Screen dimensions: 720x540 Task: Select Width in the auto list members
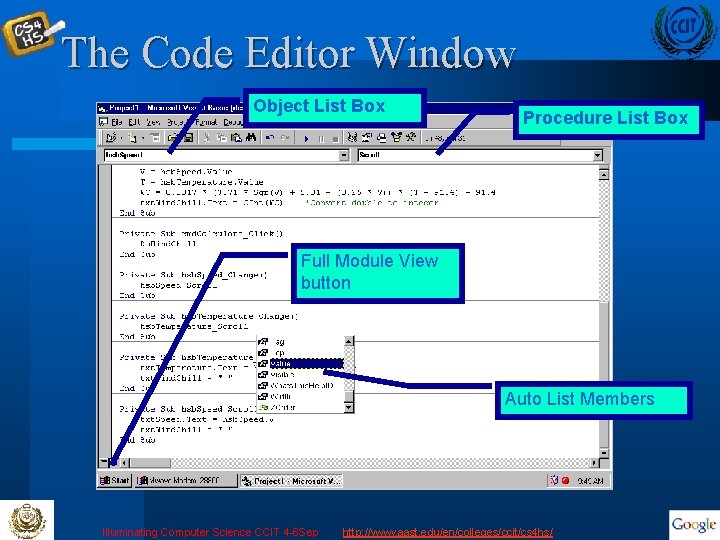coord(281,396)
